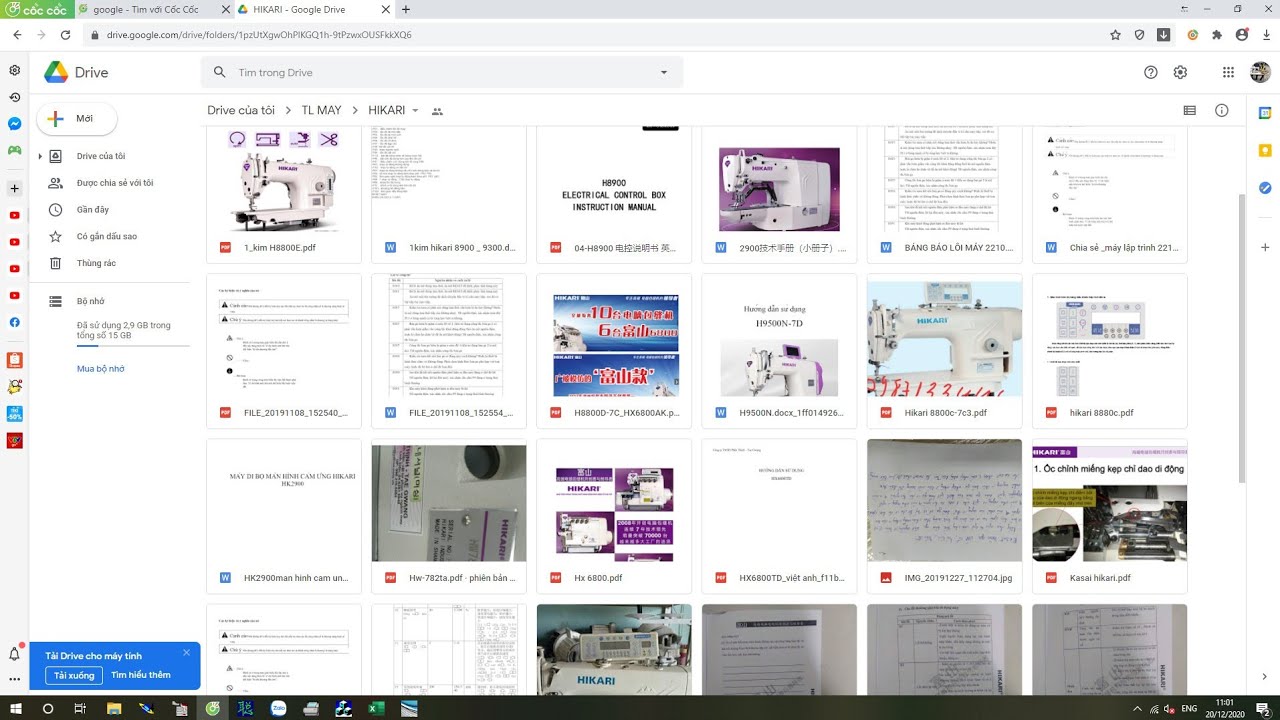This screenshot has height=720, width=1280.
Task: Open Google apps grid launcher
Action: tap(1228, 72)
